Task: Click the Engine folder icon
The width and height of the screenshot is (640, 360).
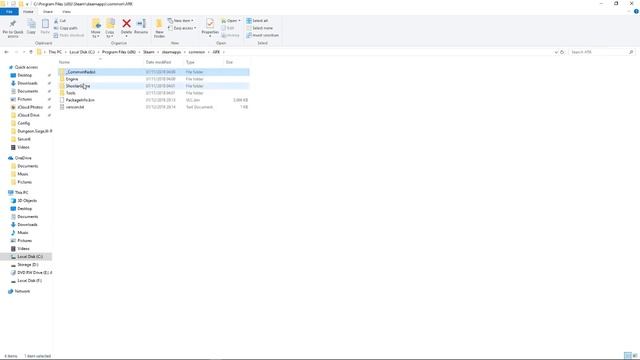Action: 62,79
